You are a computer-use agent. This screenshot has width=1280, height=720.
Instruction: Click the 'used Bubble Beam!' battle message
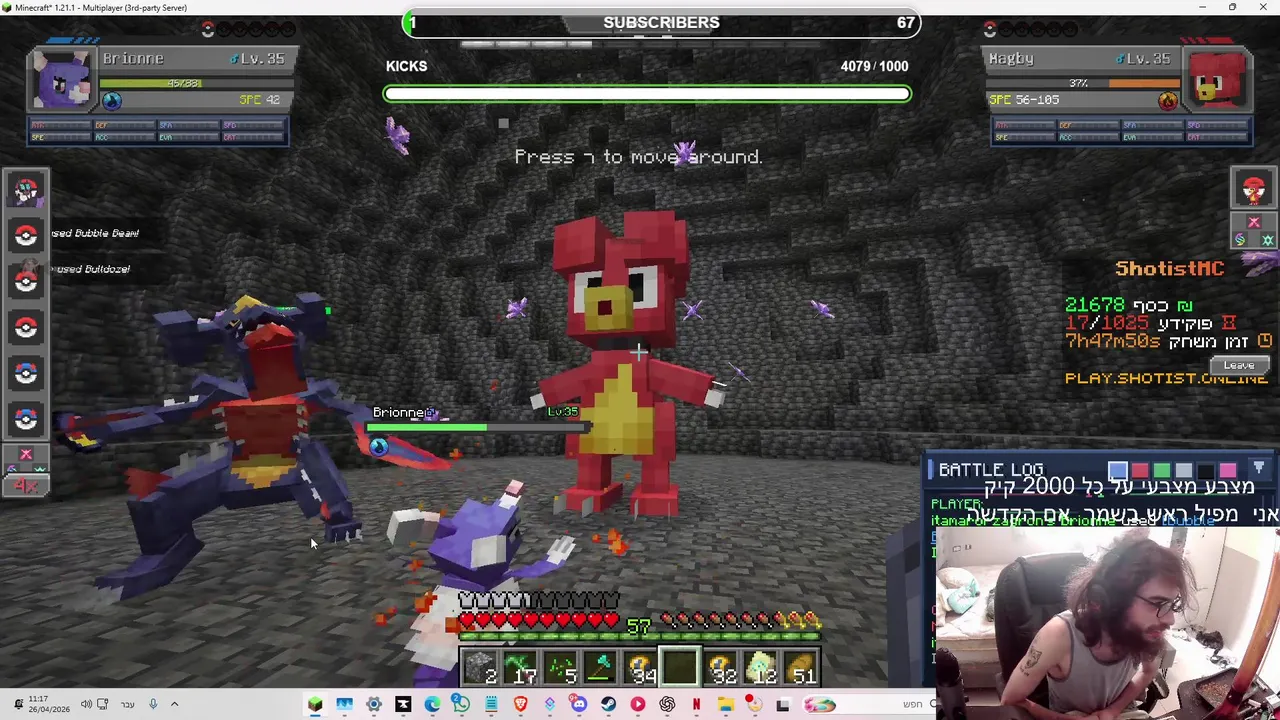pos(96,233)
